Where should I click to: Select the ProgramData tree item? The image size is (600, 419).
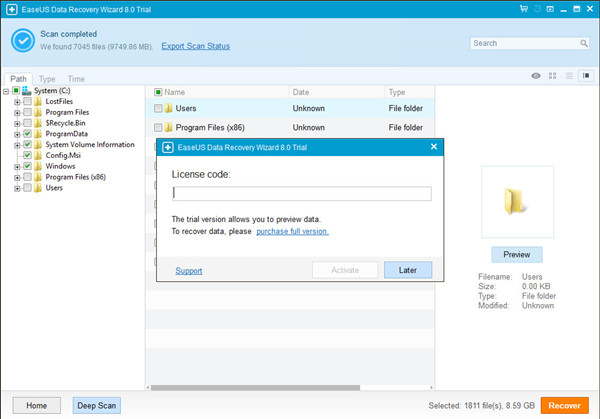67,134
